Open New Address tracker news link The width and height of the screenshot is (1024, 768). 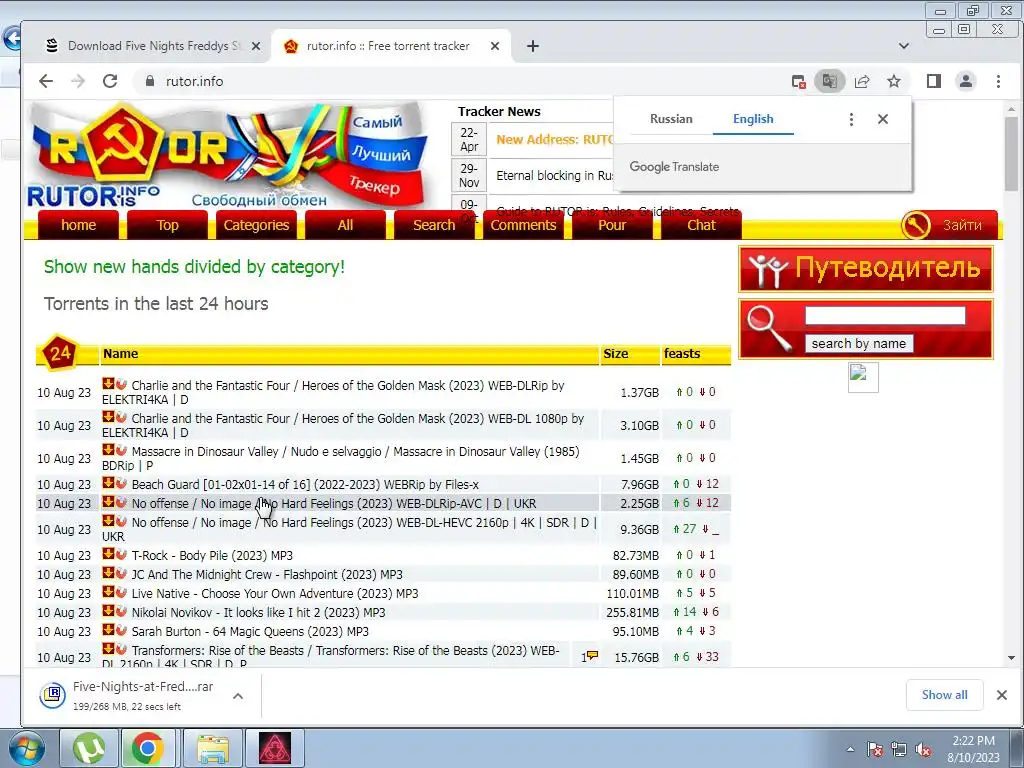tap(554, 139)
